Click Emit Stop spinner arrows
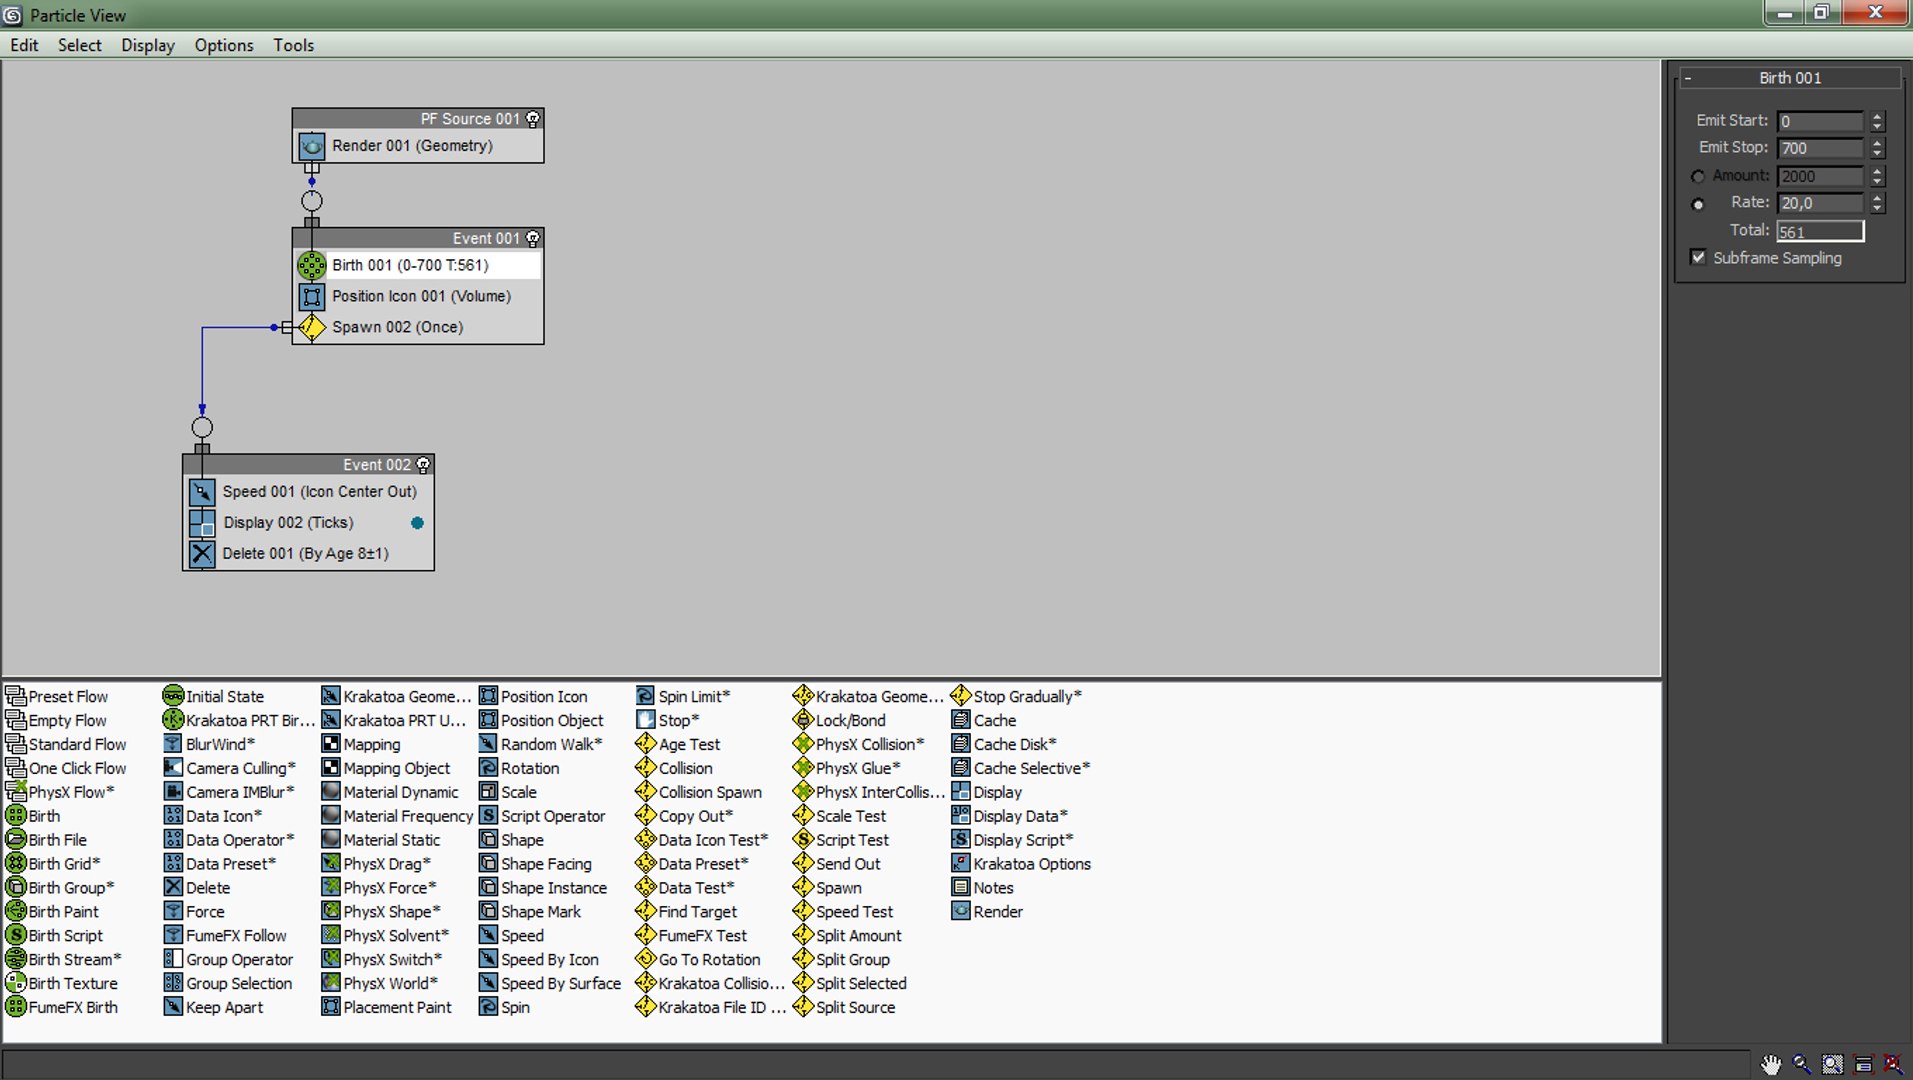The image size is (1913, 1080). (1877, 148)
